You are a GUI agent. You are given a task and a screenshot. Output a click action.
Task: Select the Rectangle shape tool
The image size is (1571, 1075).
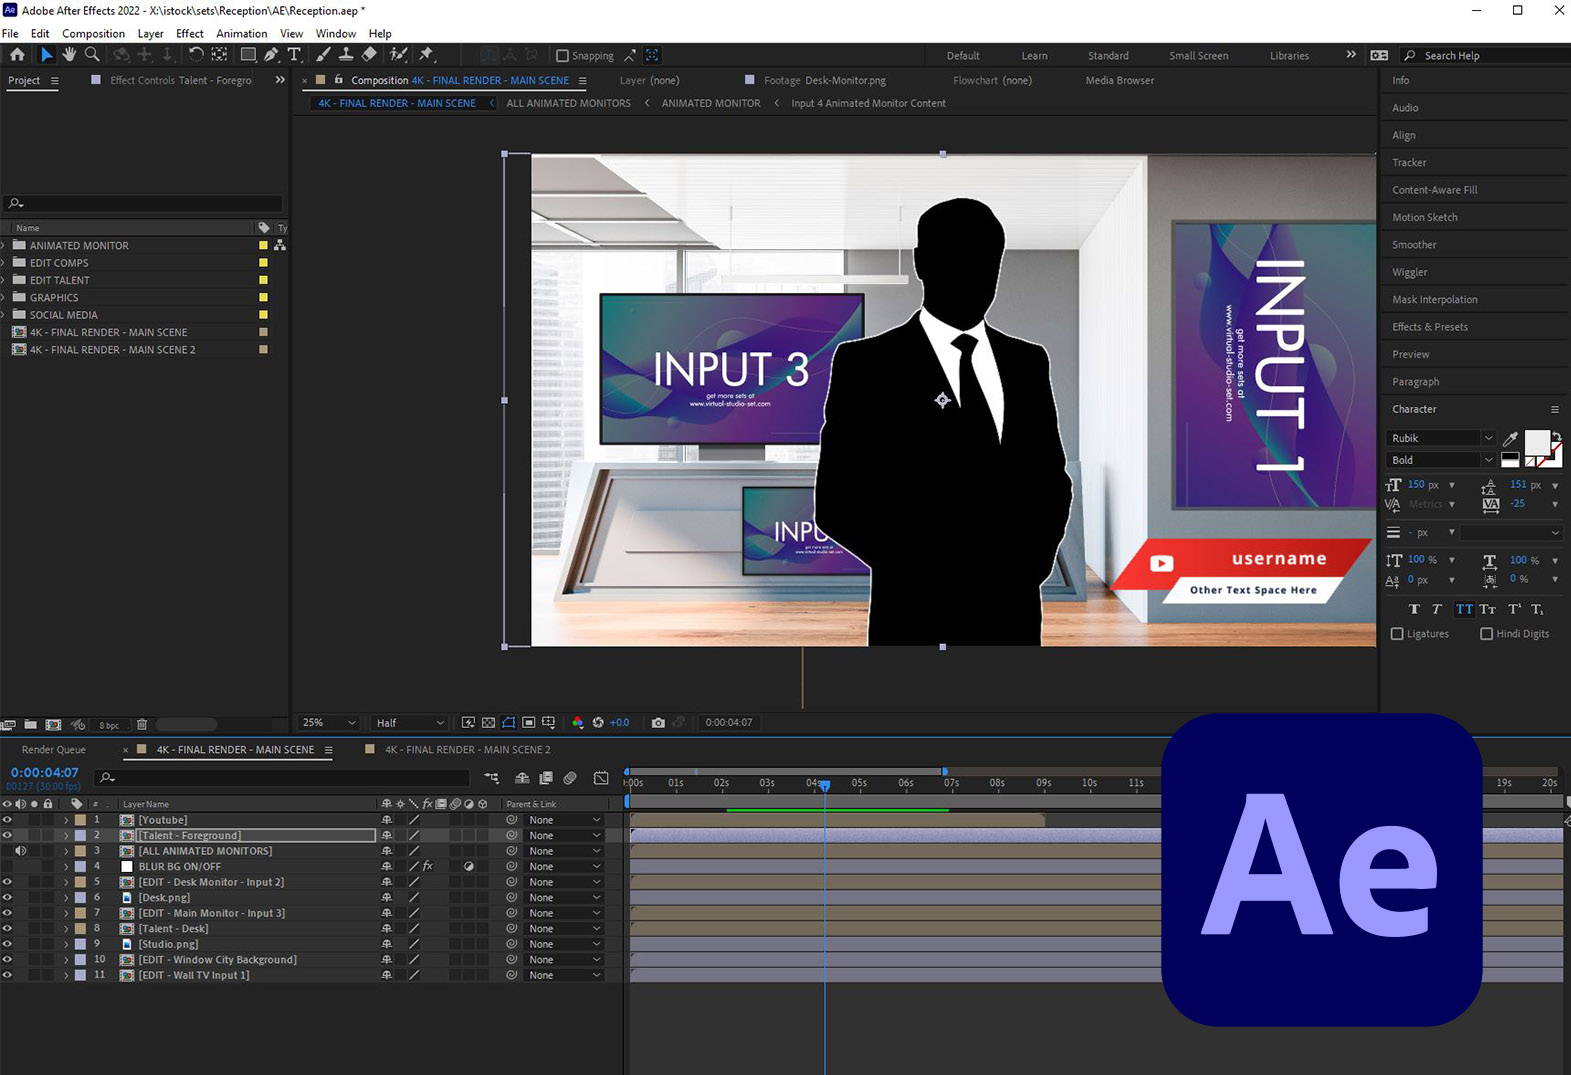[x=248, y=55]
